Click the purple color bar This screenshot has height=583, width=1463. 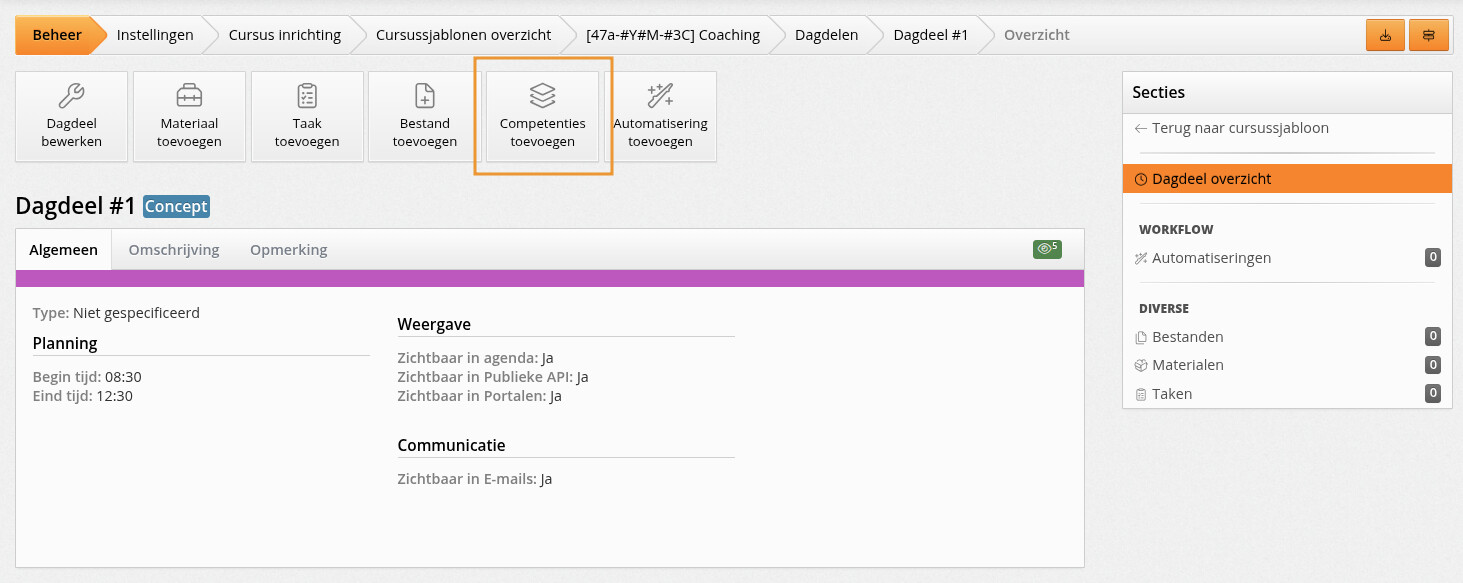[x=550, y=278]
